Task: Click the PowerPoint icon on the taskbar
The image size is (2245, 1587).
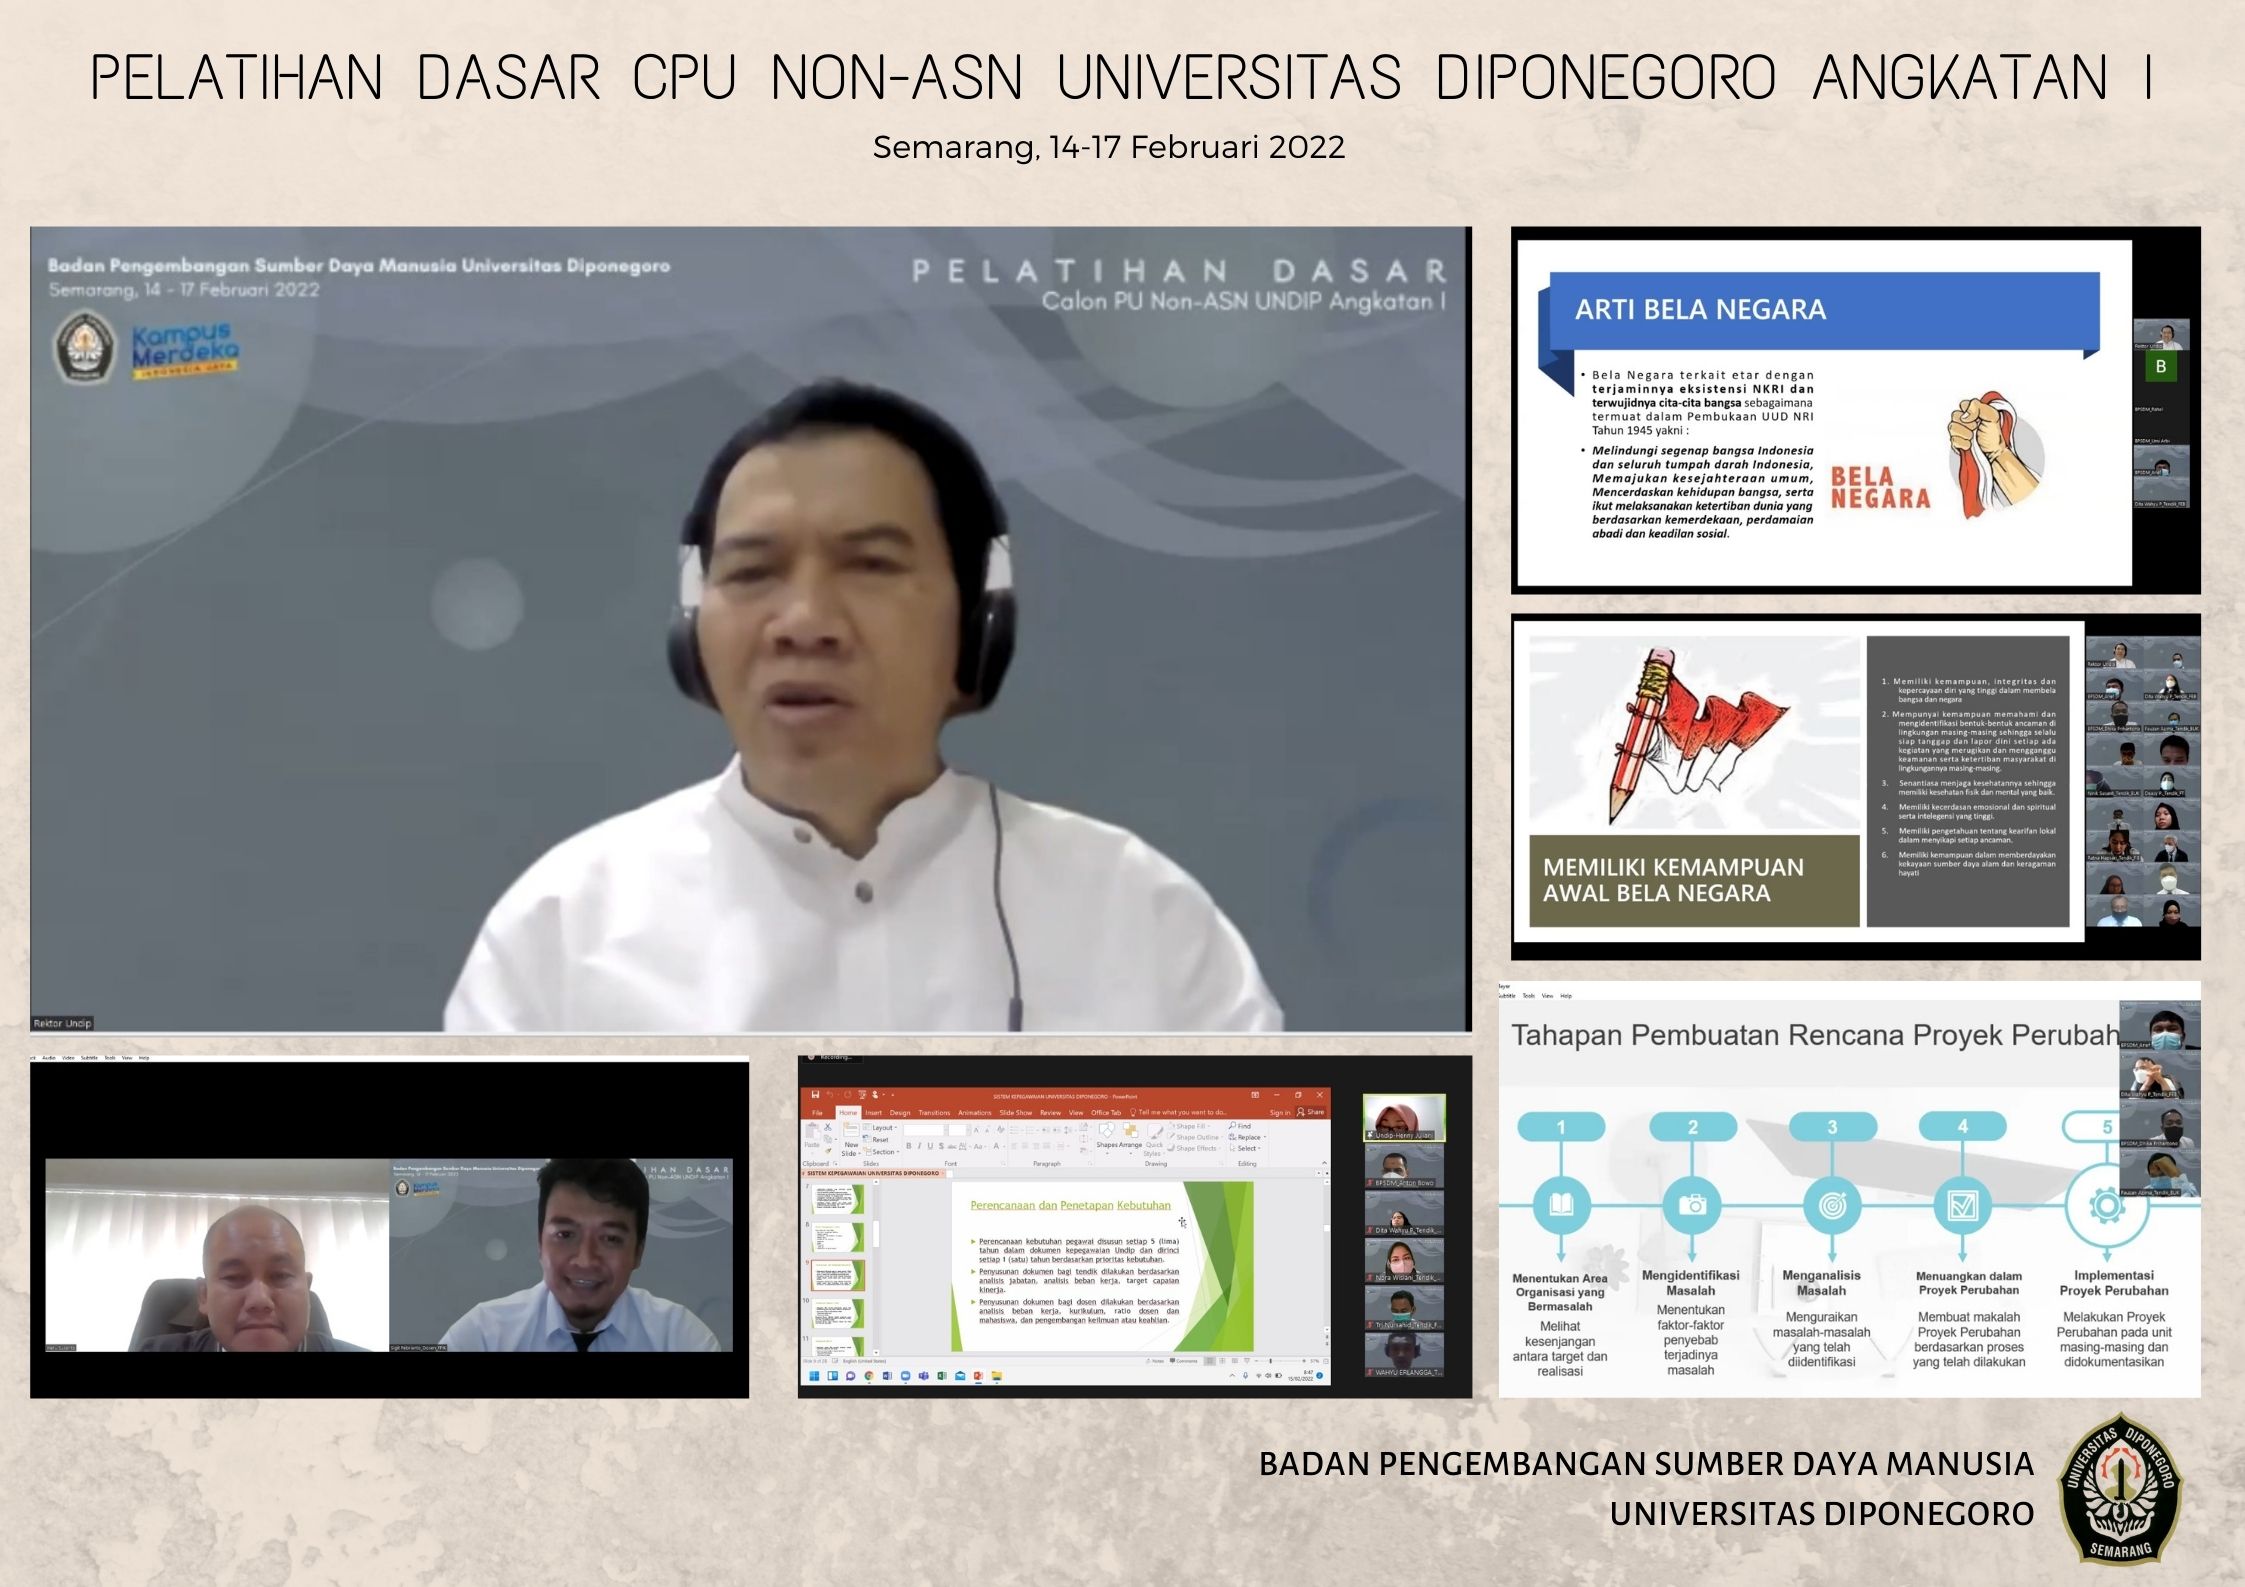Action: click(x=978, y=1376)
